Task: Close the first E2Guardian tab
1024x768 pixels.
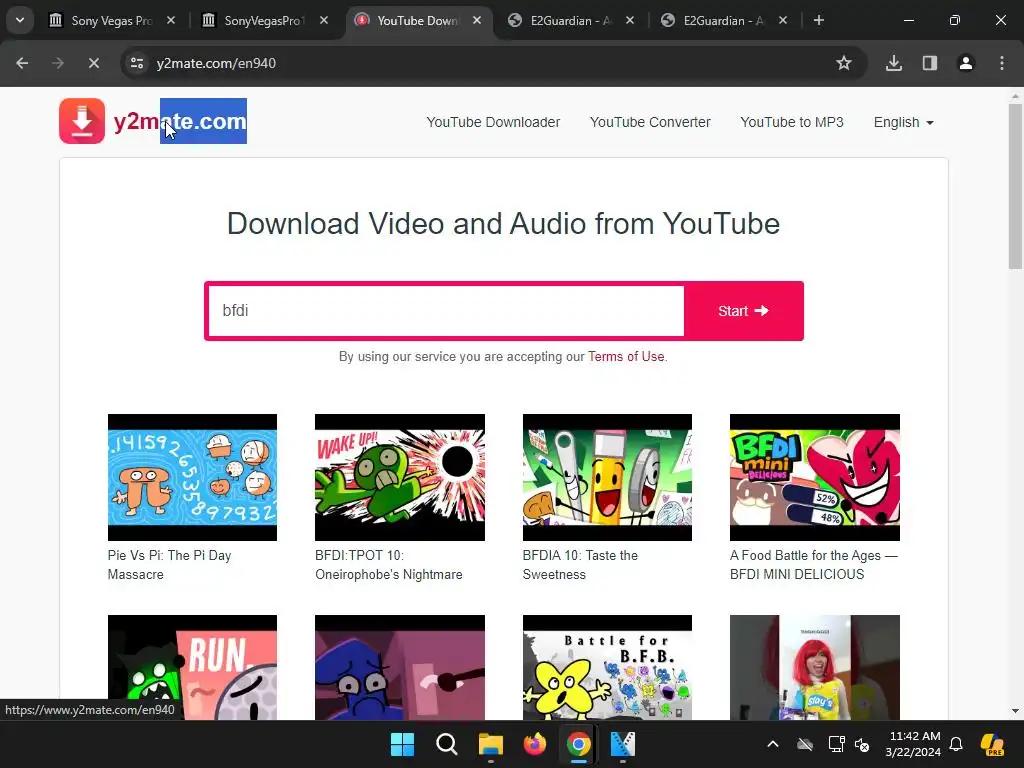Action: click(x=630, y=20)
